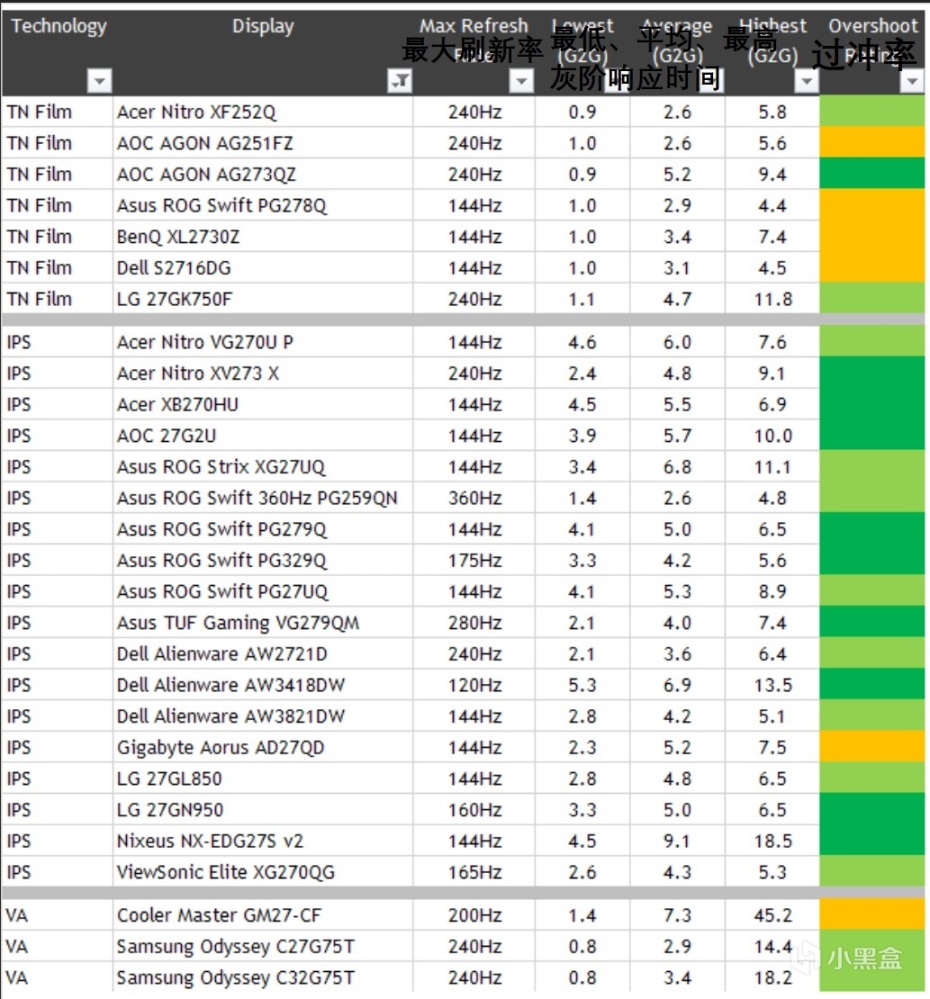Select dark green overshoot cell for Nixeus row
This screenshot has width=930, height=999.
[872, 840]
